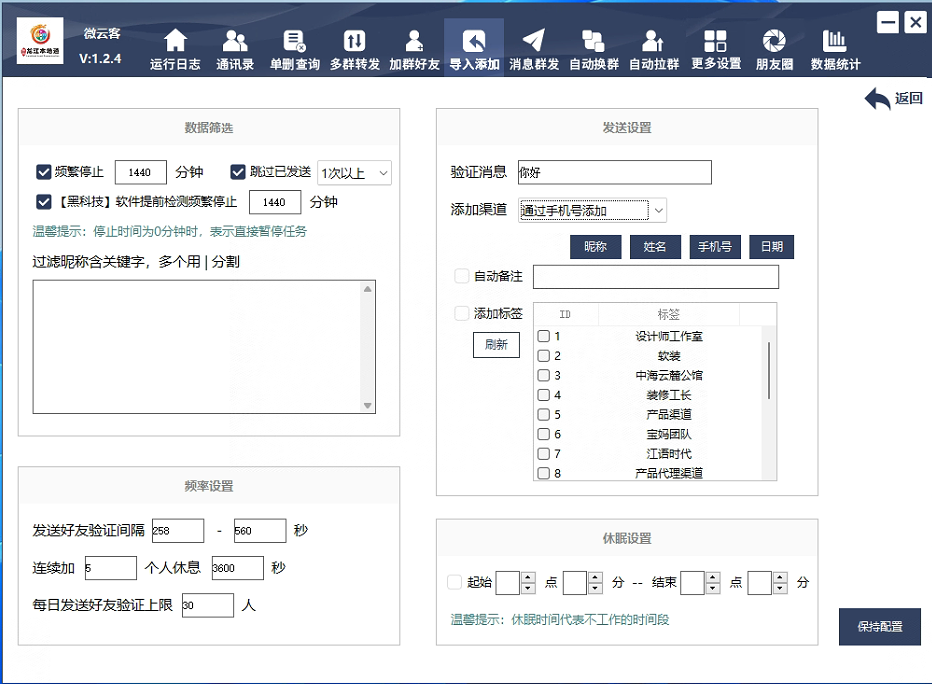Open the 数据统计 statistics view

coord(836,46)
